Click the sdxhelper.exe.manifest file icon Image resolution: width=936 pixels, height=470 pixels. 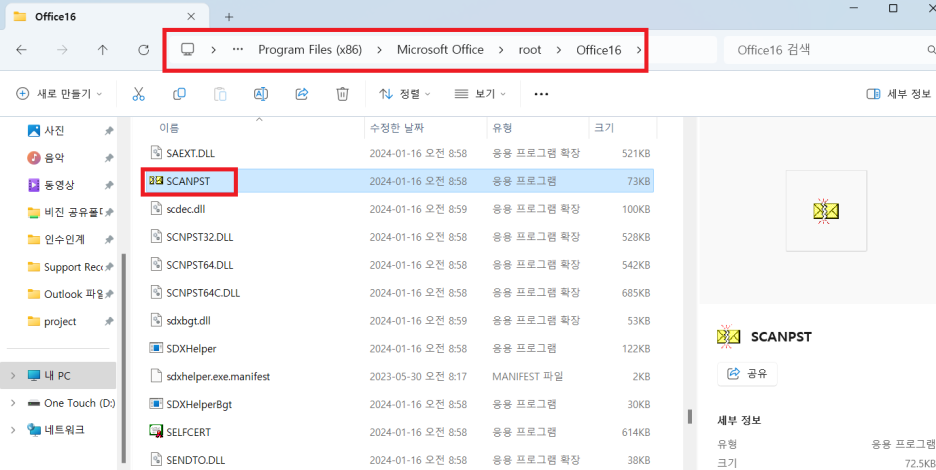click(x=156, y=376)
